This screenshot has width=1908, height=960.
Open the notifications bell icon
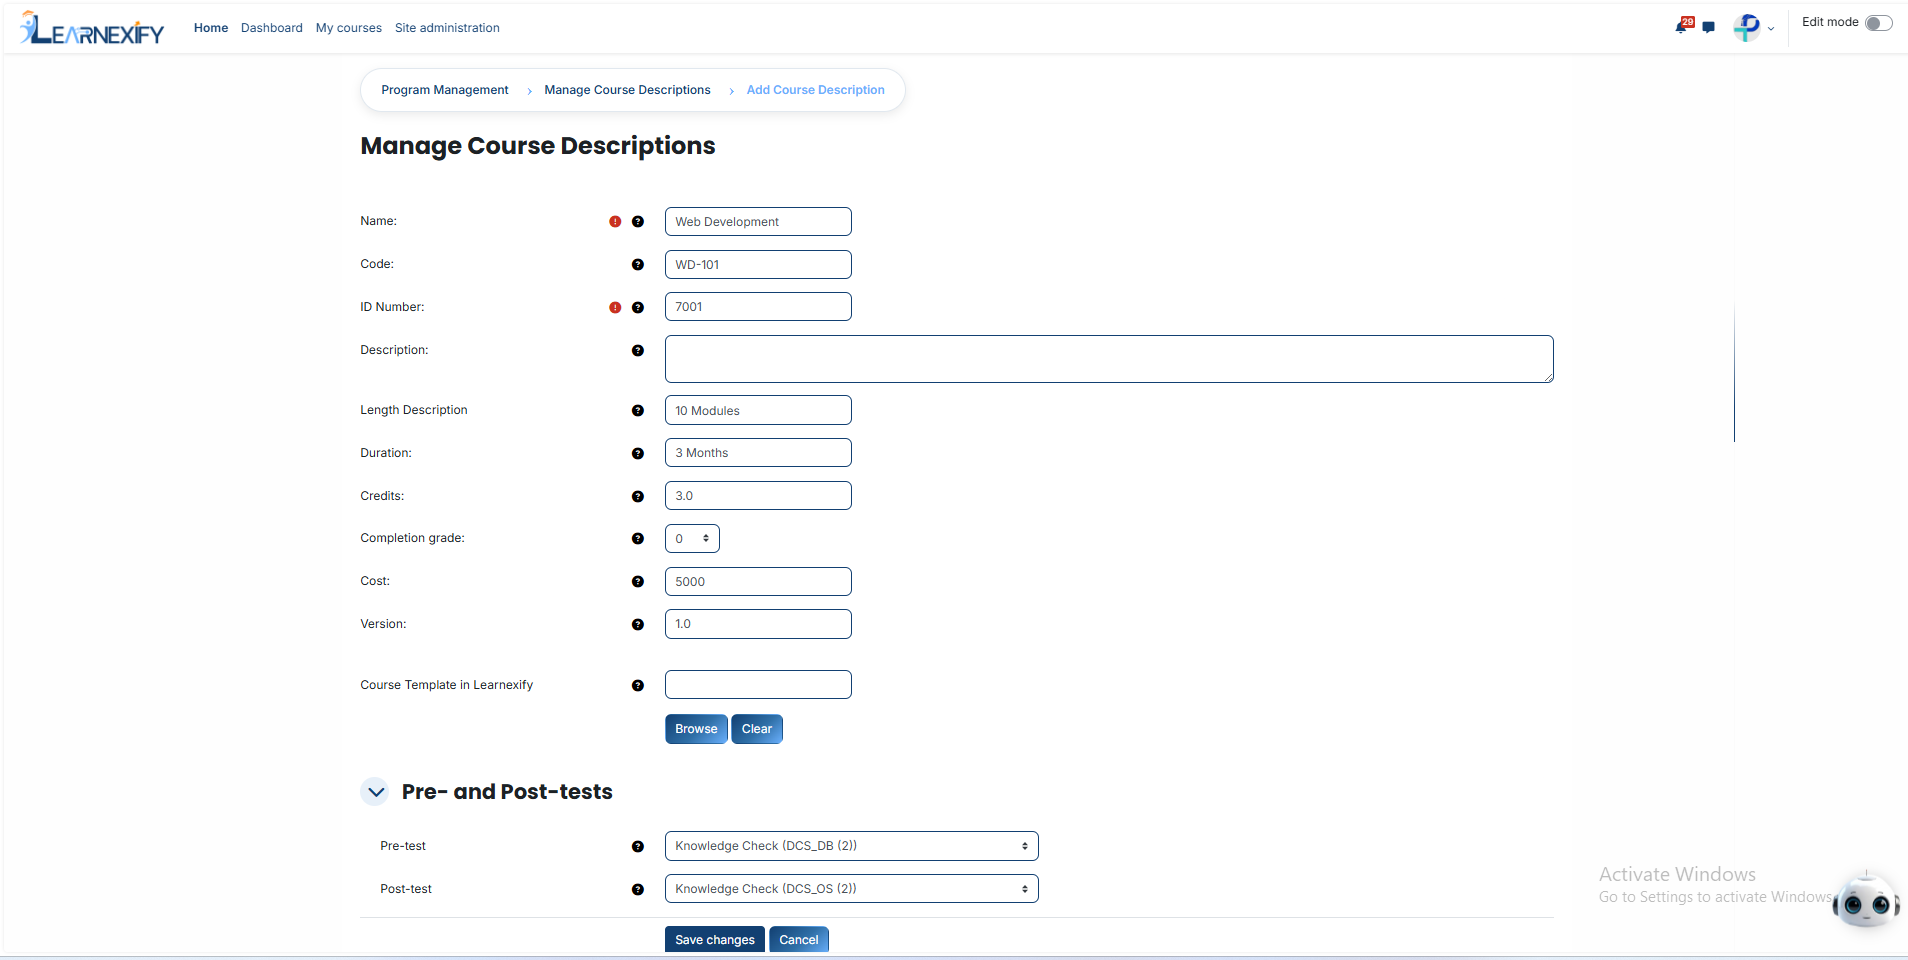pyautogui.click(x=1682, y=27)
